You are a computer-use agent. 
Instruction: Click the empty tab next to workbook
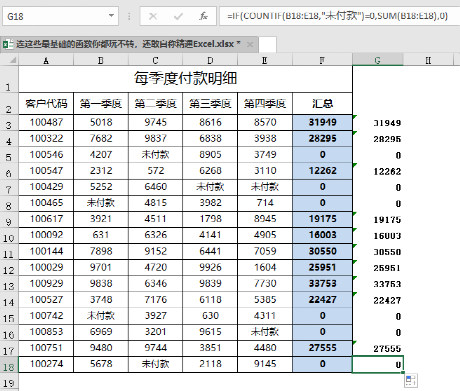tap(267, 45)
